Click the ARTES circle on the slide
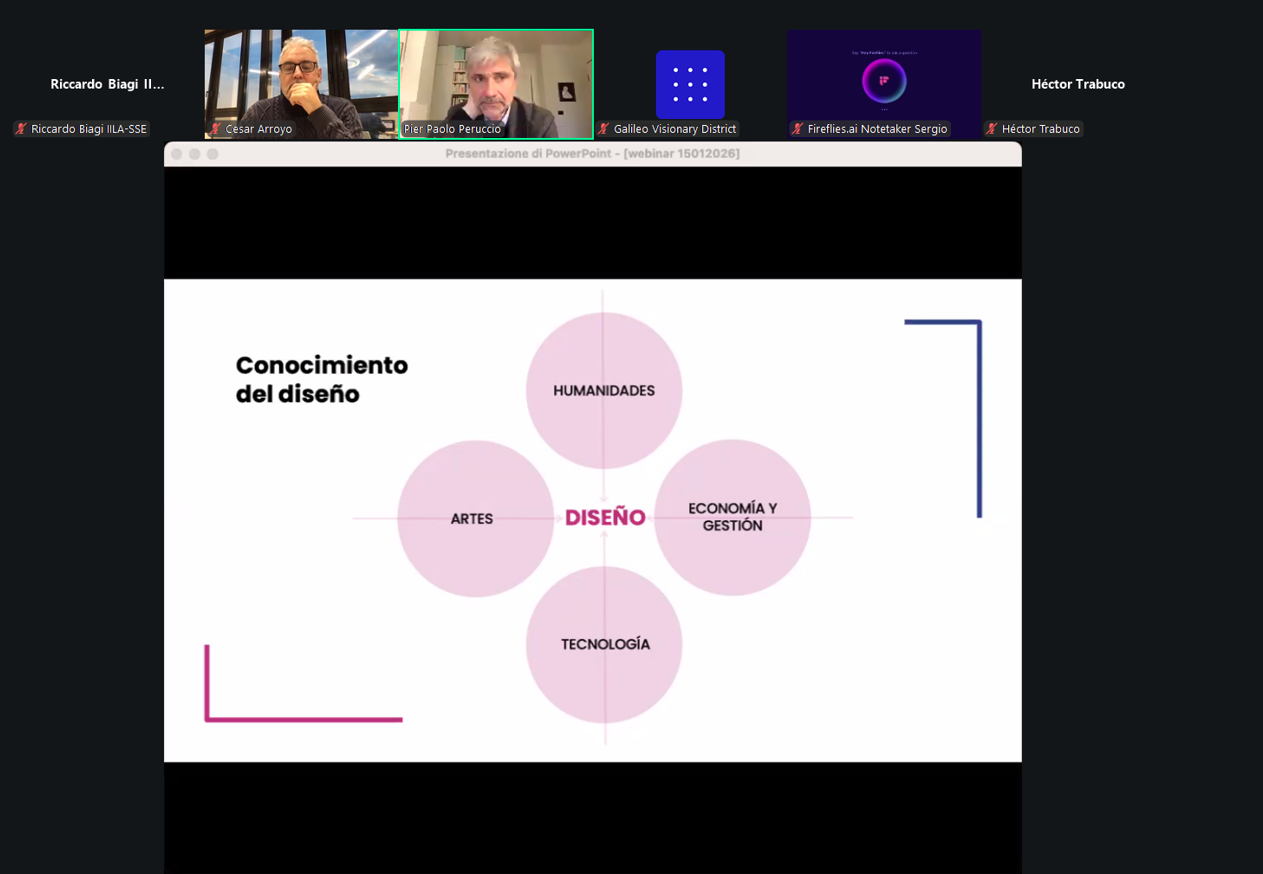1263x874 pixels. 474,518
